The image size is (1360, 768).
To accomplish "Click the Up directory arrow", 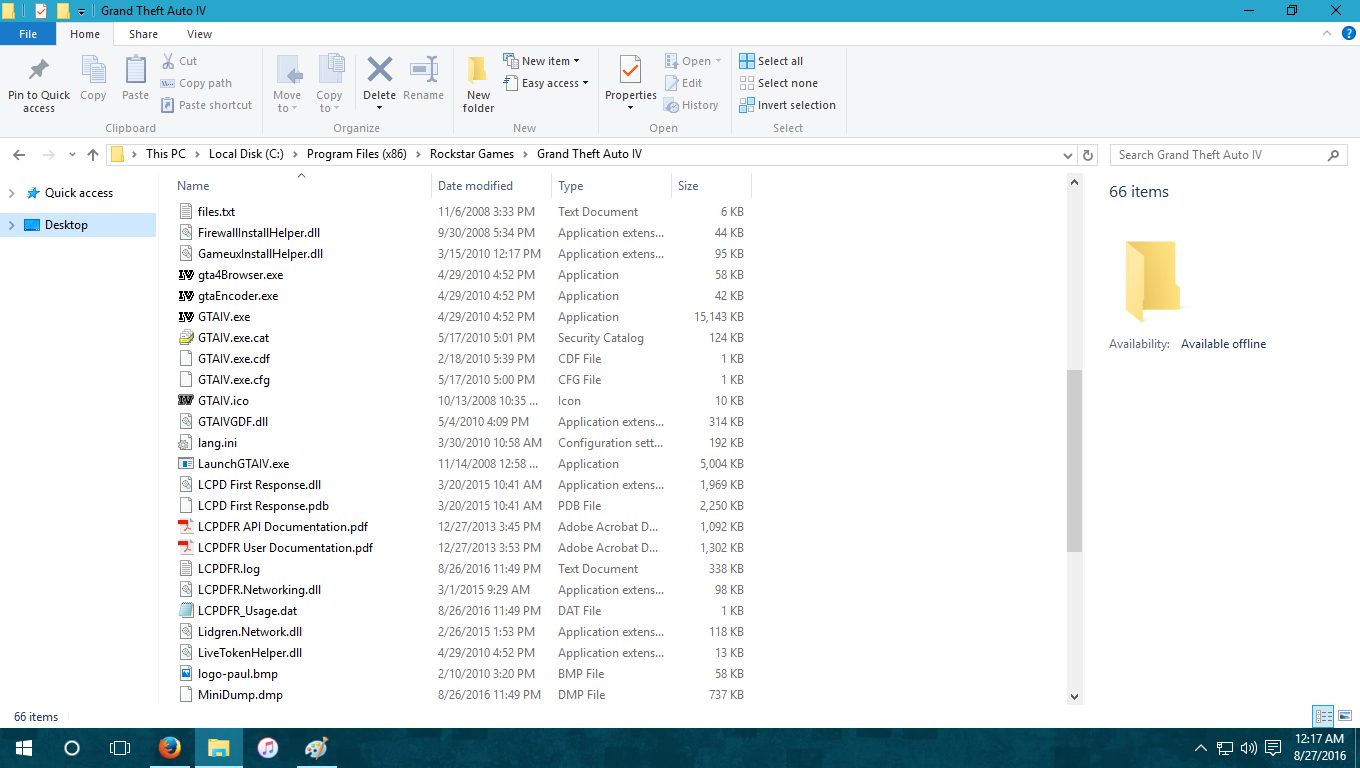I will tap(93, 155).
